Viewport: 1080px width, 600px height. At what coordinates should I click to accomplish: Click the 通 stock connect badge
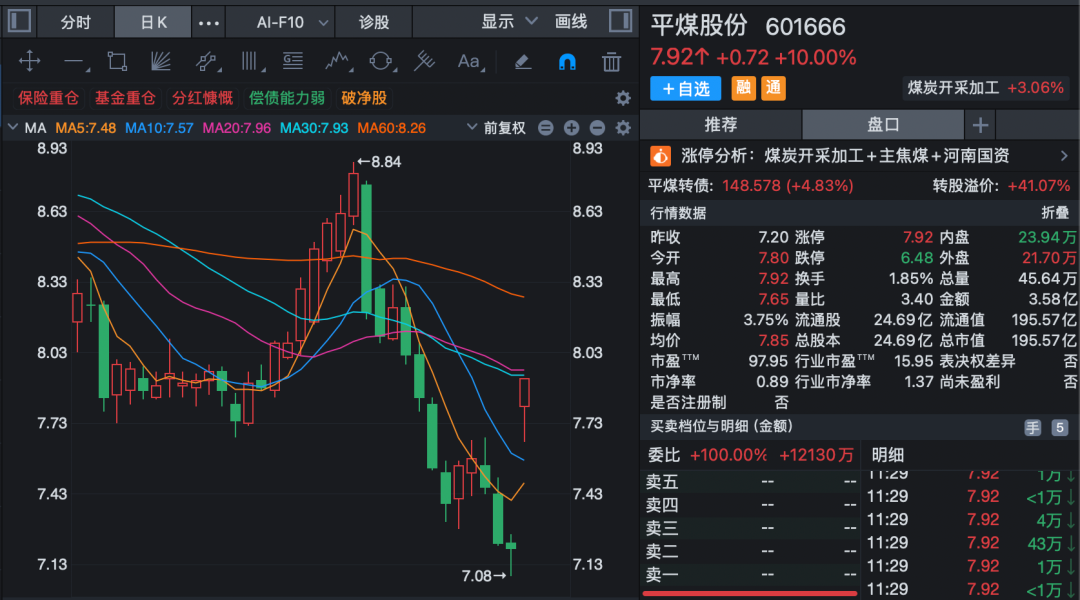click(773, 87)
